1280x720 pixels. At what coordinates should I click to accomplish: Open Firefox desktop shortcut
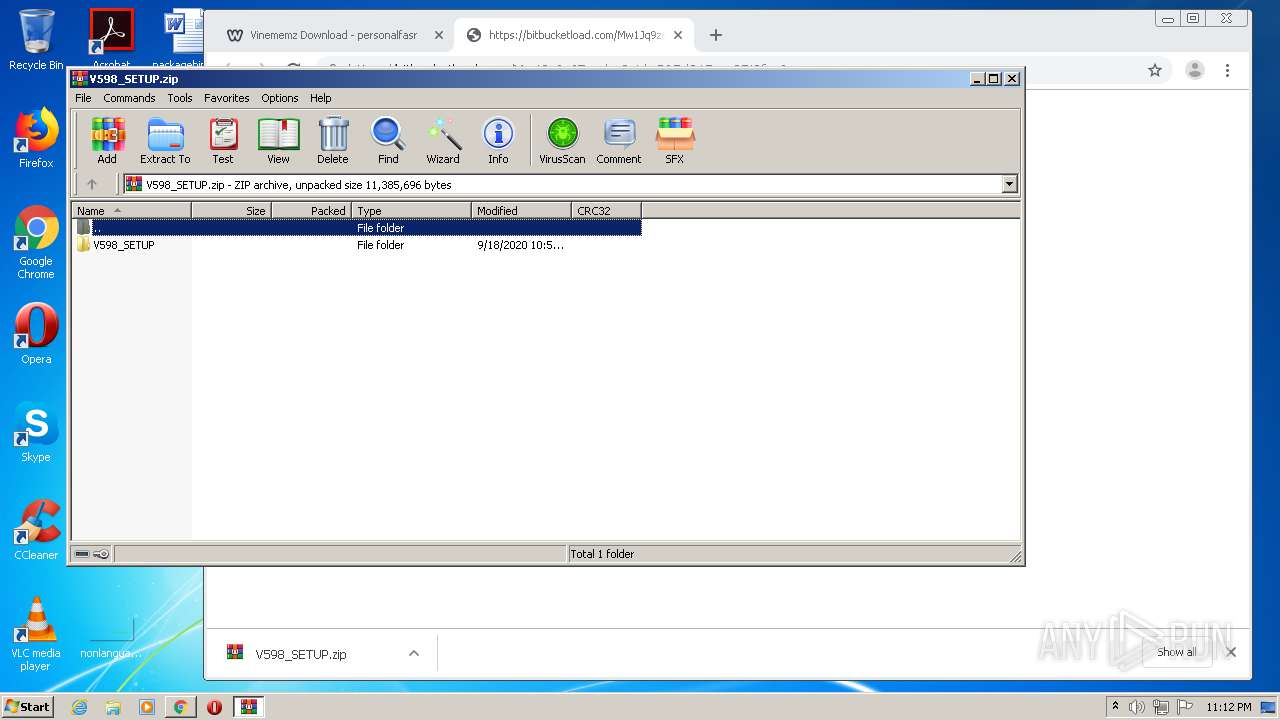(x=36, y=138)
